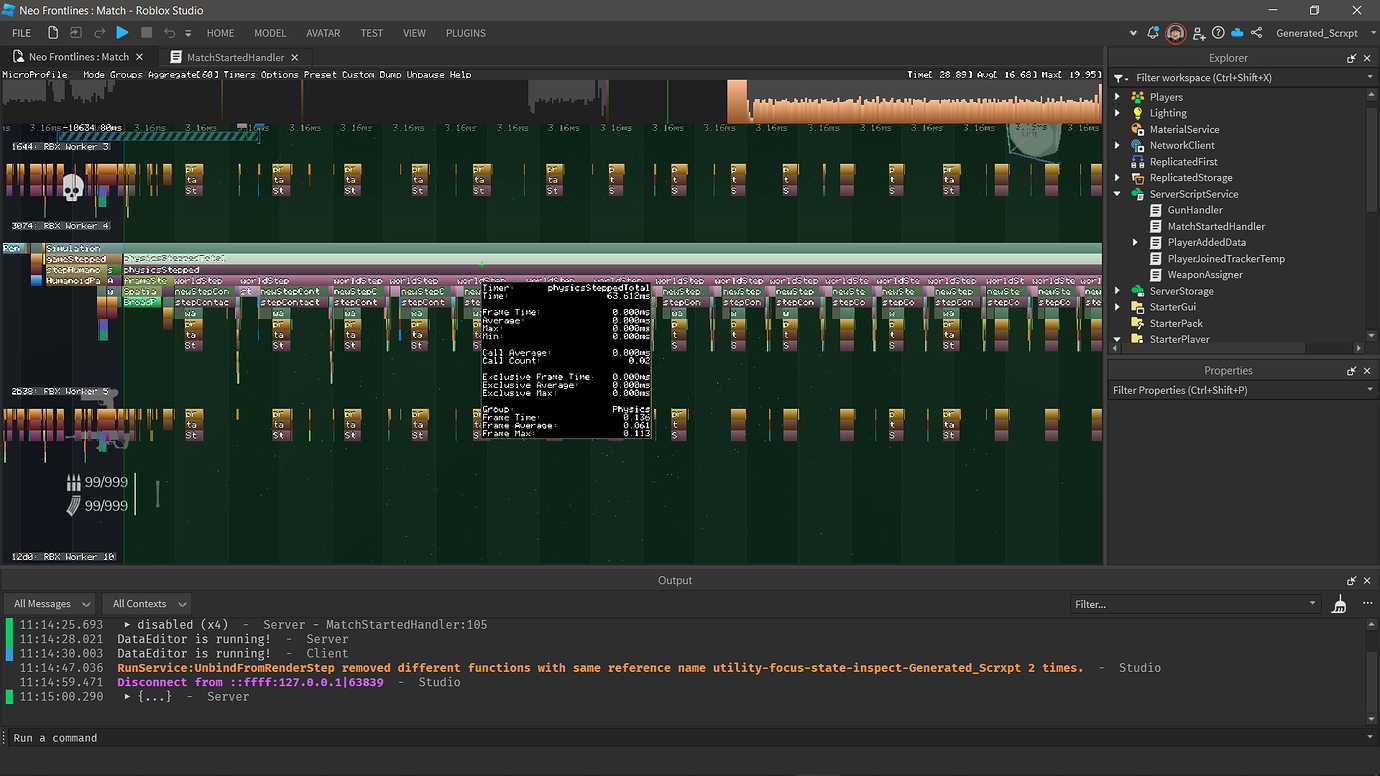Expand the collapsed {...} server message
This screenshot has width=1380, height=776.
pyautogui.click(x=126, y=696)
